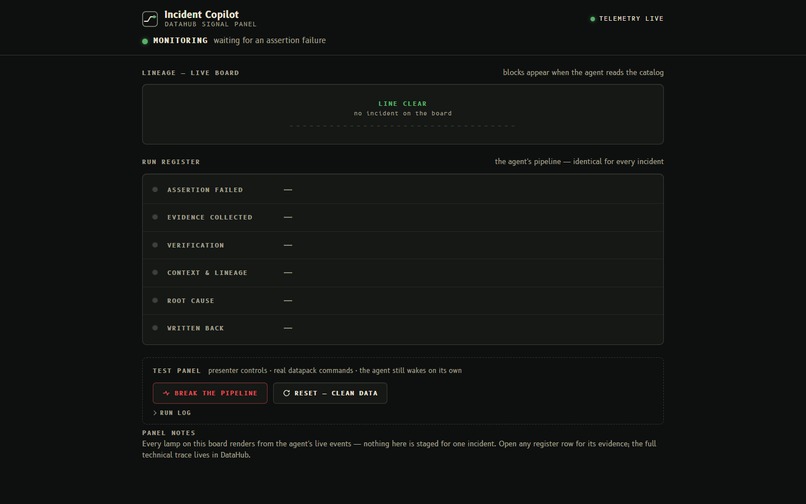
Task: Open the Evidence Collected register row
Action: [x=402, y=218]
